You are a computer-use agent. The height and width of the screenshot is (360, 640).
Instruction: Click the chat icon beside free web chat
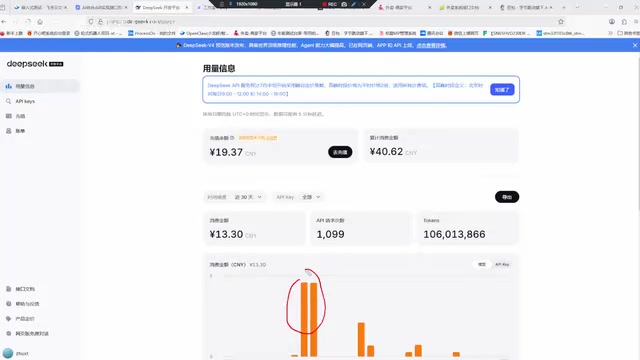(9, 333)
